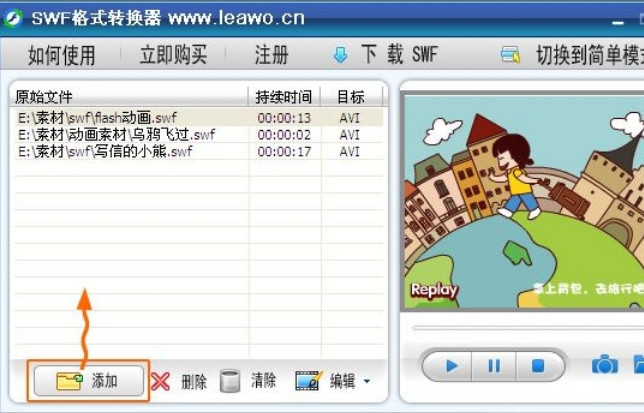This screenshot has height=413, width=644.
Task: Switch to simple mode via 切换到简单模式
Action: coord(590,55)
